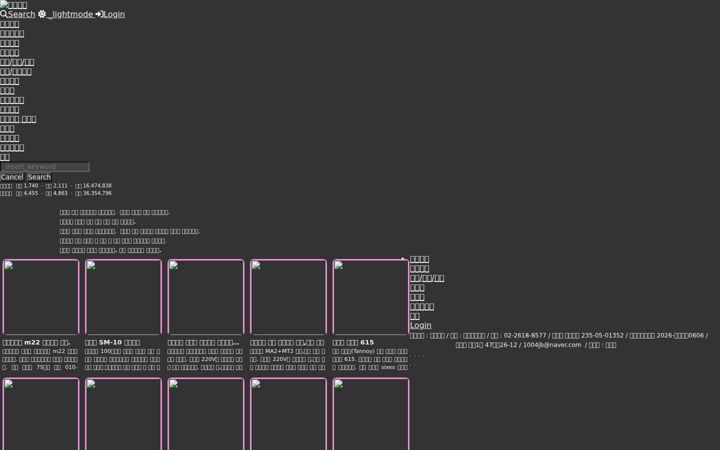Click the phone number 02-2618-8577
Screen dimensions: 720x450
click(525, 336)
